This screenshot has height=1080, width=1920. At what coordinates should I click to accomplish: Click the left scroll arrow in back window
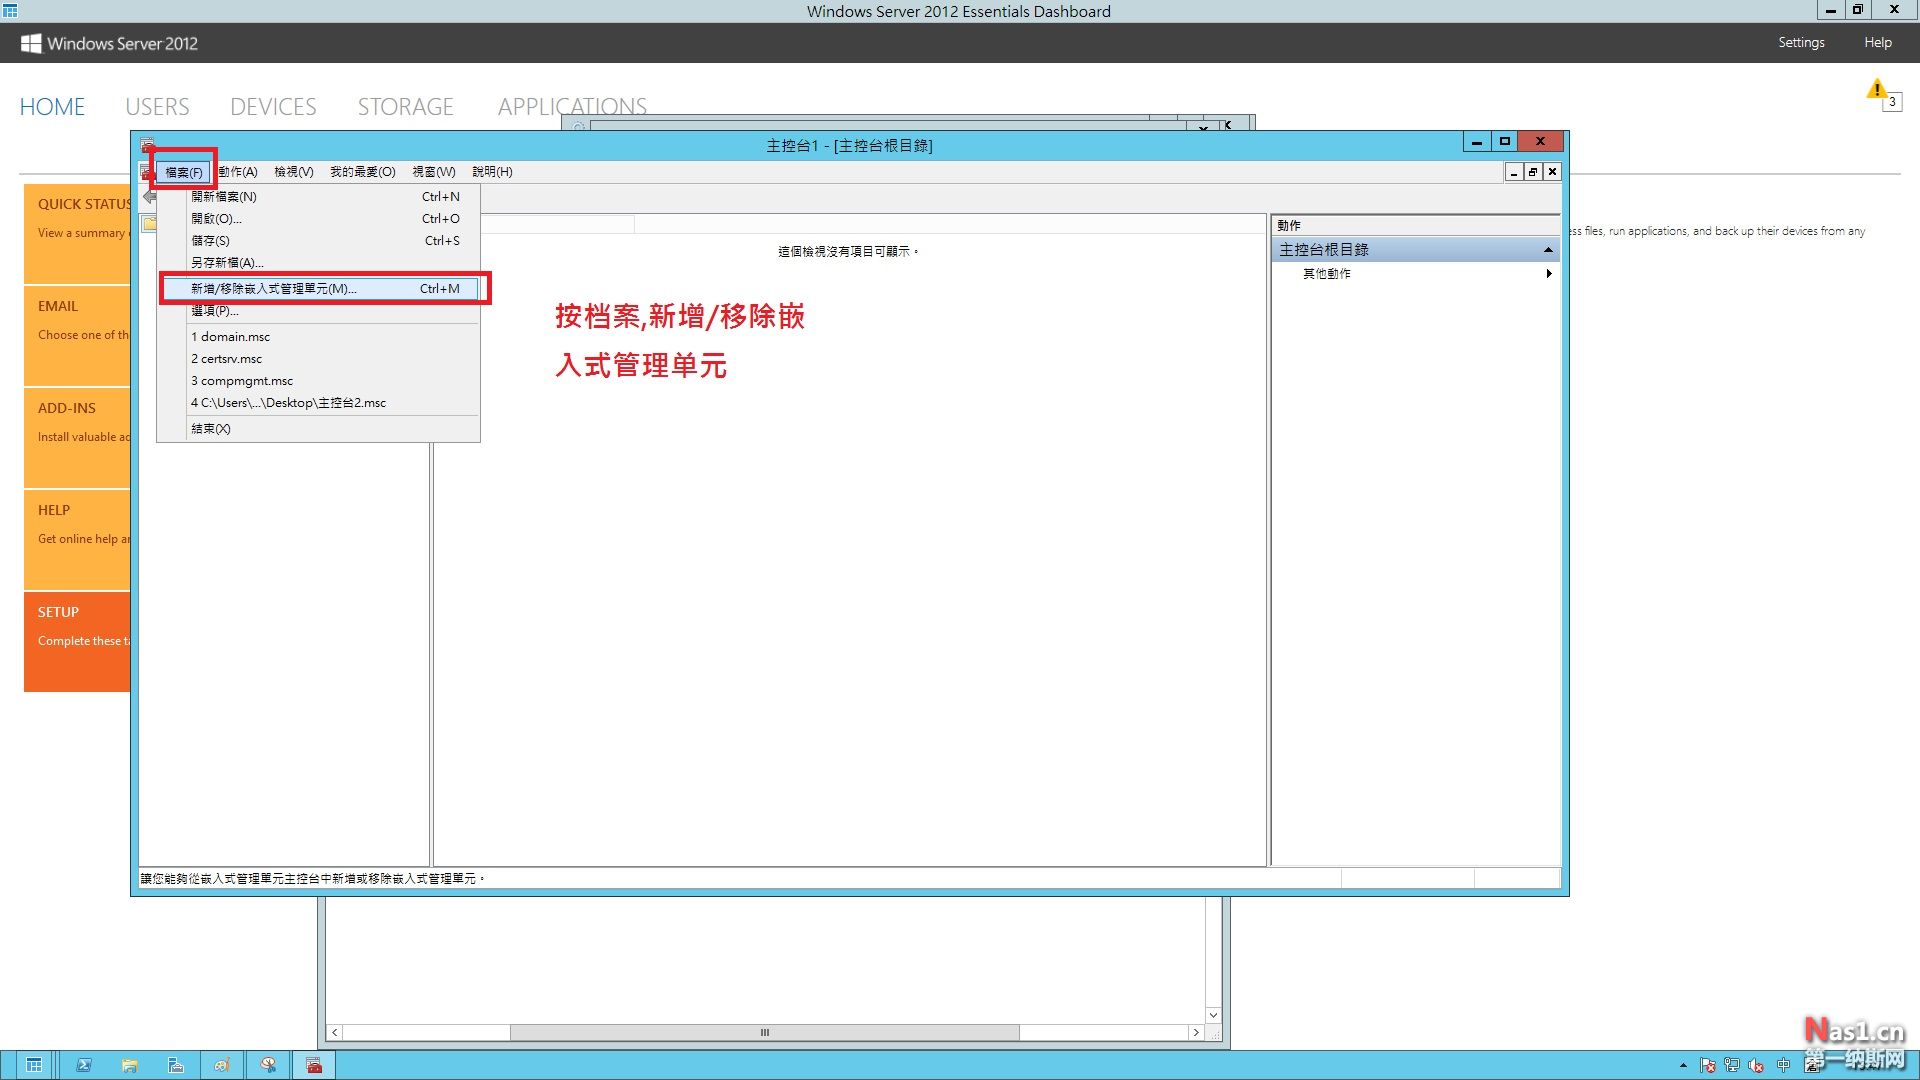pyautogui.click(x=335, y=1033)
